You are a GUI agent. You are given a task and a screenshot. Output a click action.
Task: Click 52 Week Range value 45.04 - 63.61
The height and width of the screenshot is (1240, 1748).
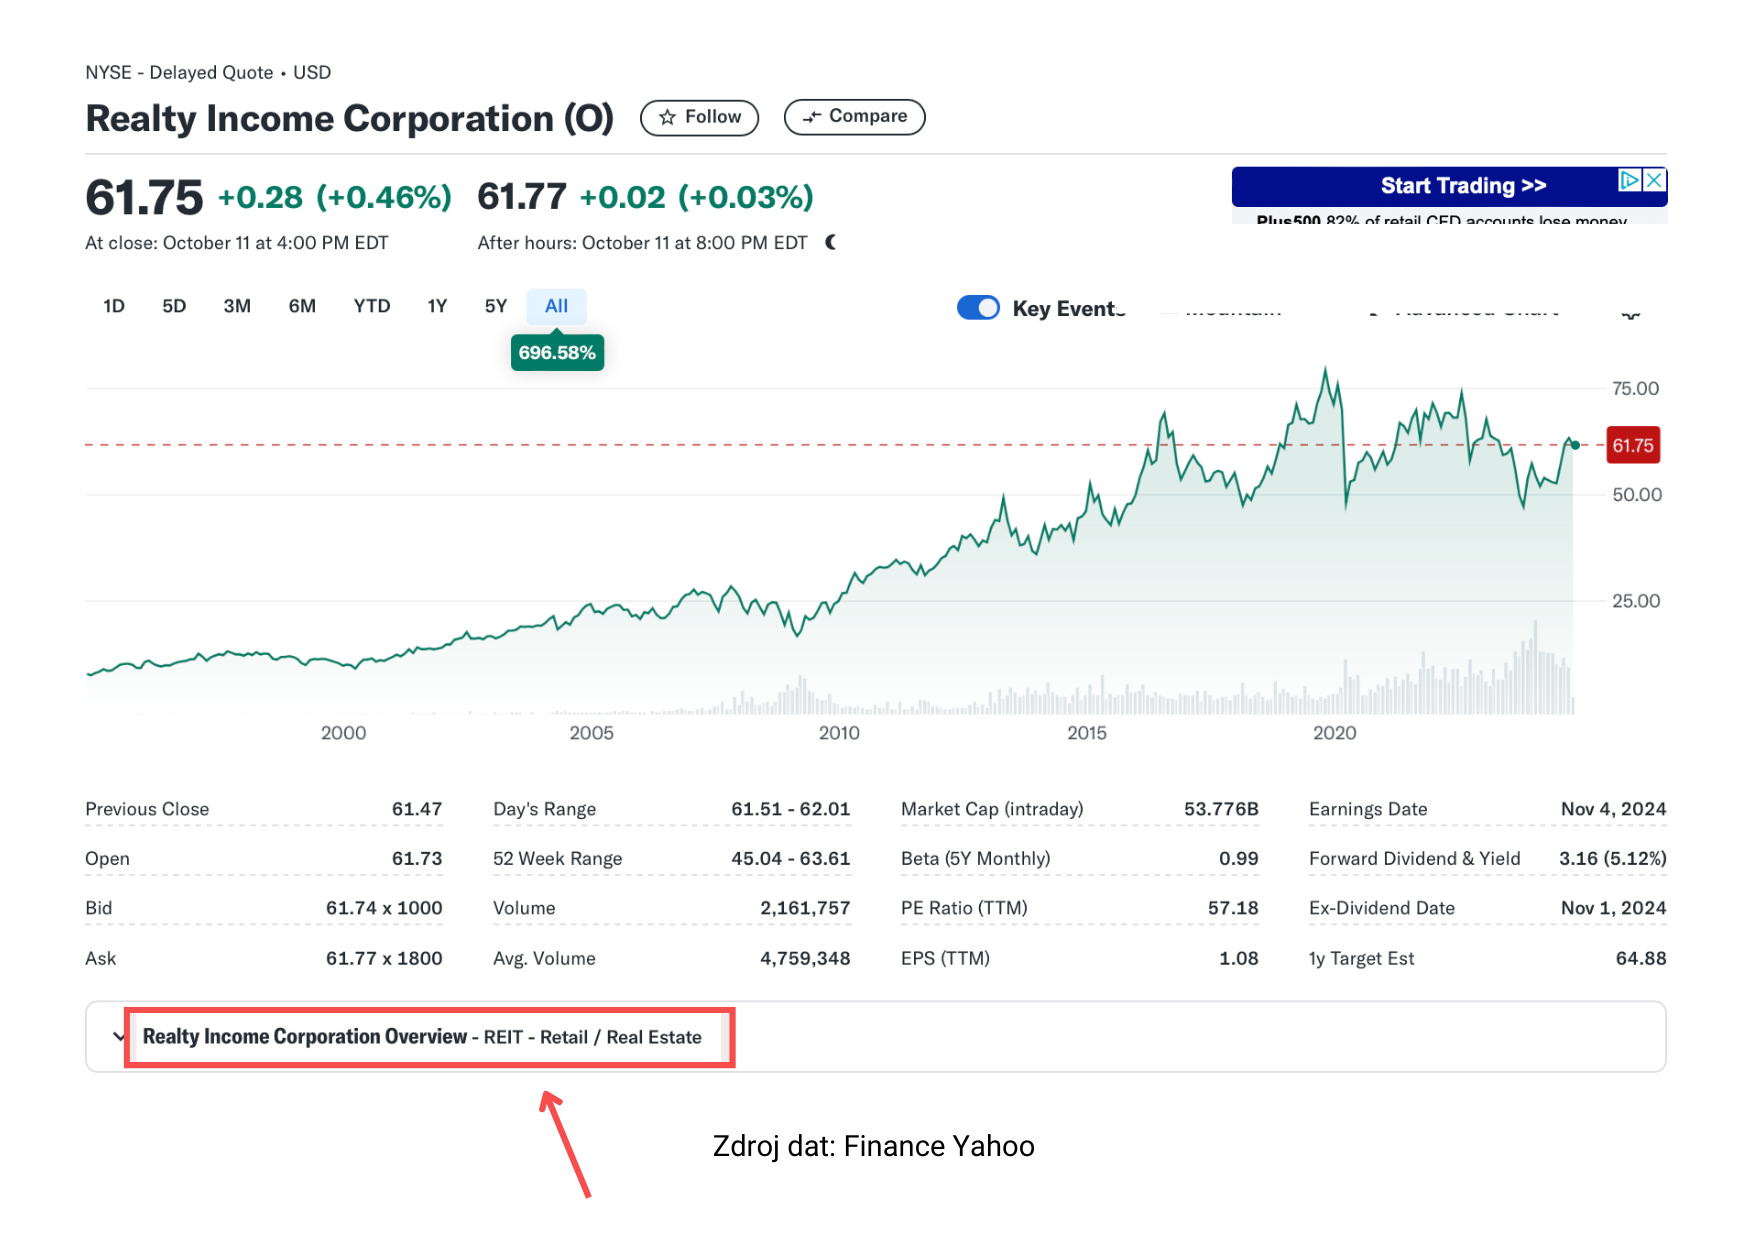click(790, 859)
